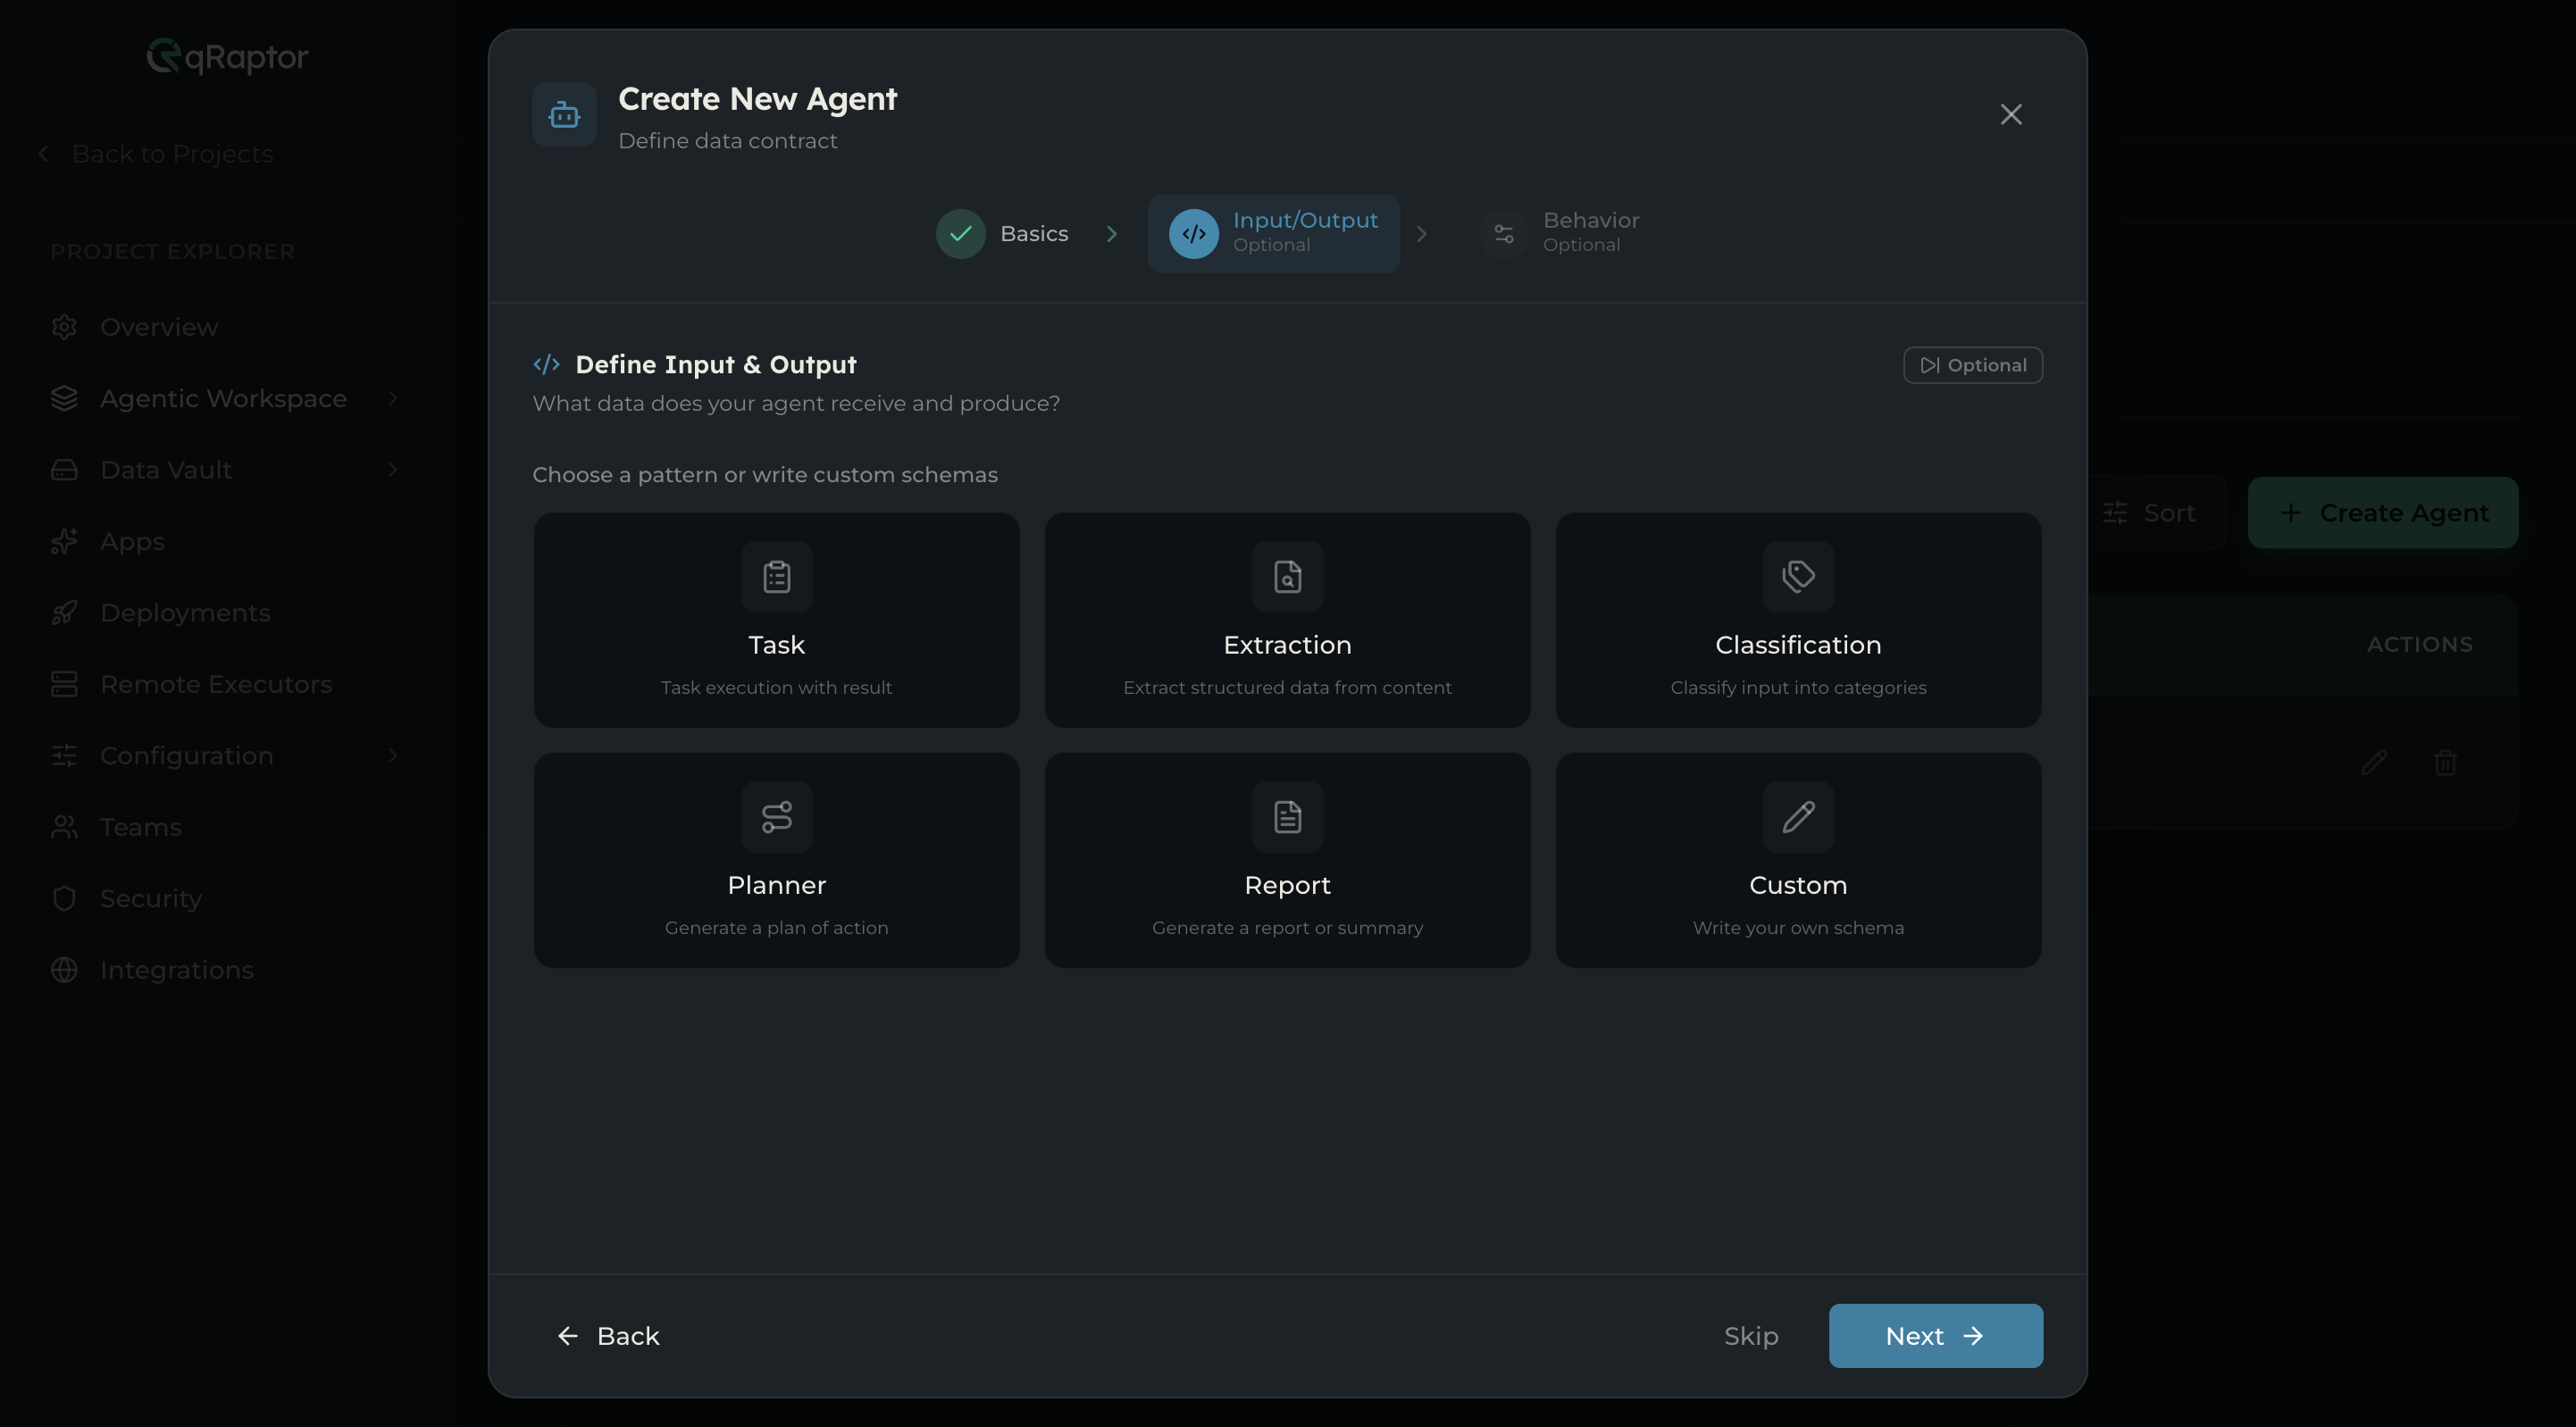The height and width of the screenshot is (1427, 2576).
Task: Go Back to the previous step
Action: [x=608, y=1336]
